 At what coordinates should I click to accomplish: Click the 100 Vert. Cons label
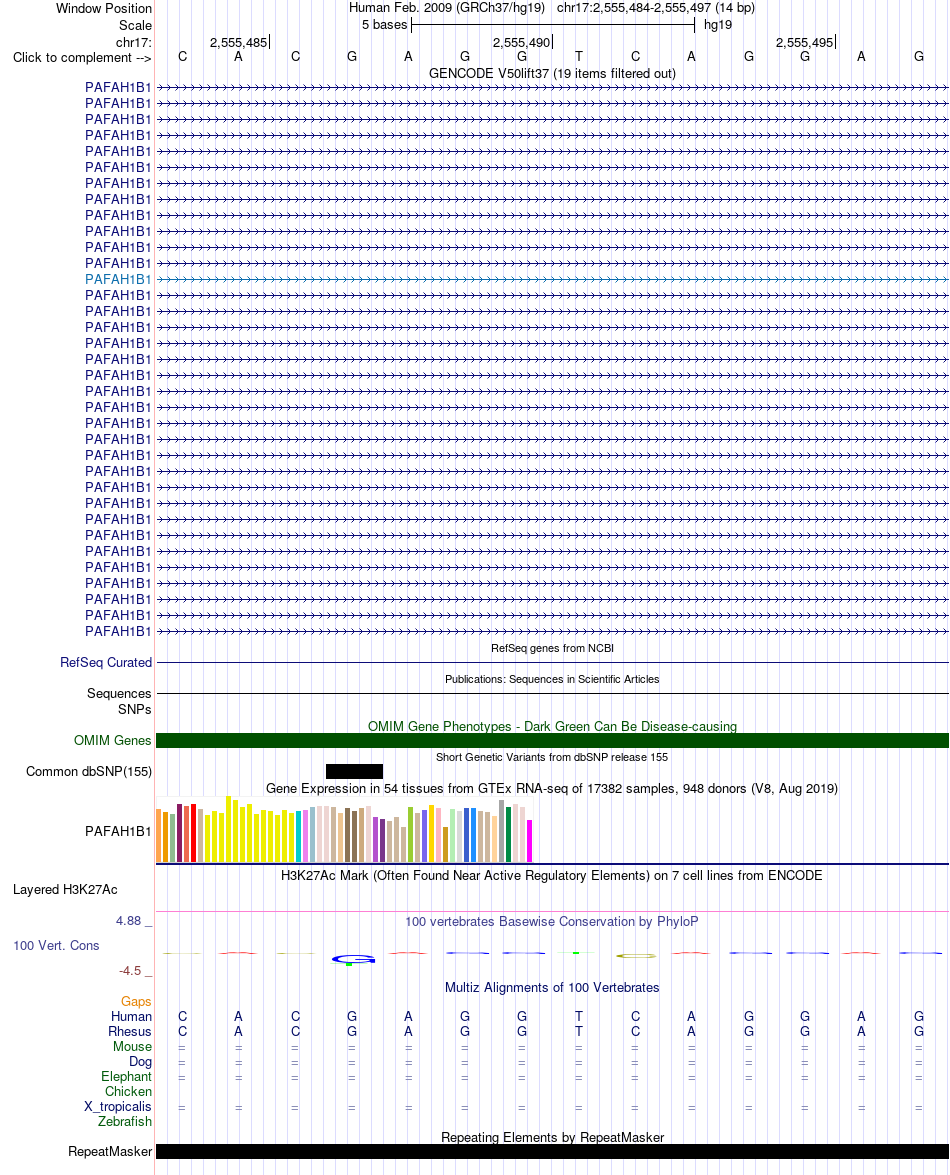pos(56,946)
